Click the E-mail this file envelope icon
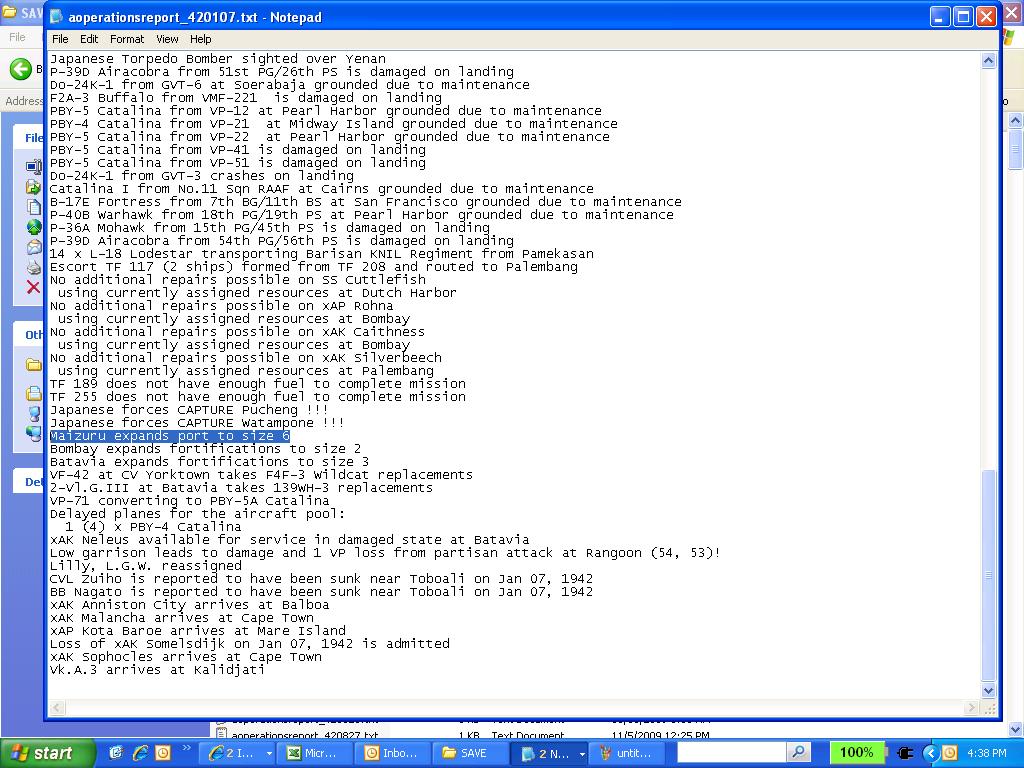This screenshot has width=1024, height=768. [33, 247]
